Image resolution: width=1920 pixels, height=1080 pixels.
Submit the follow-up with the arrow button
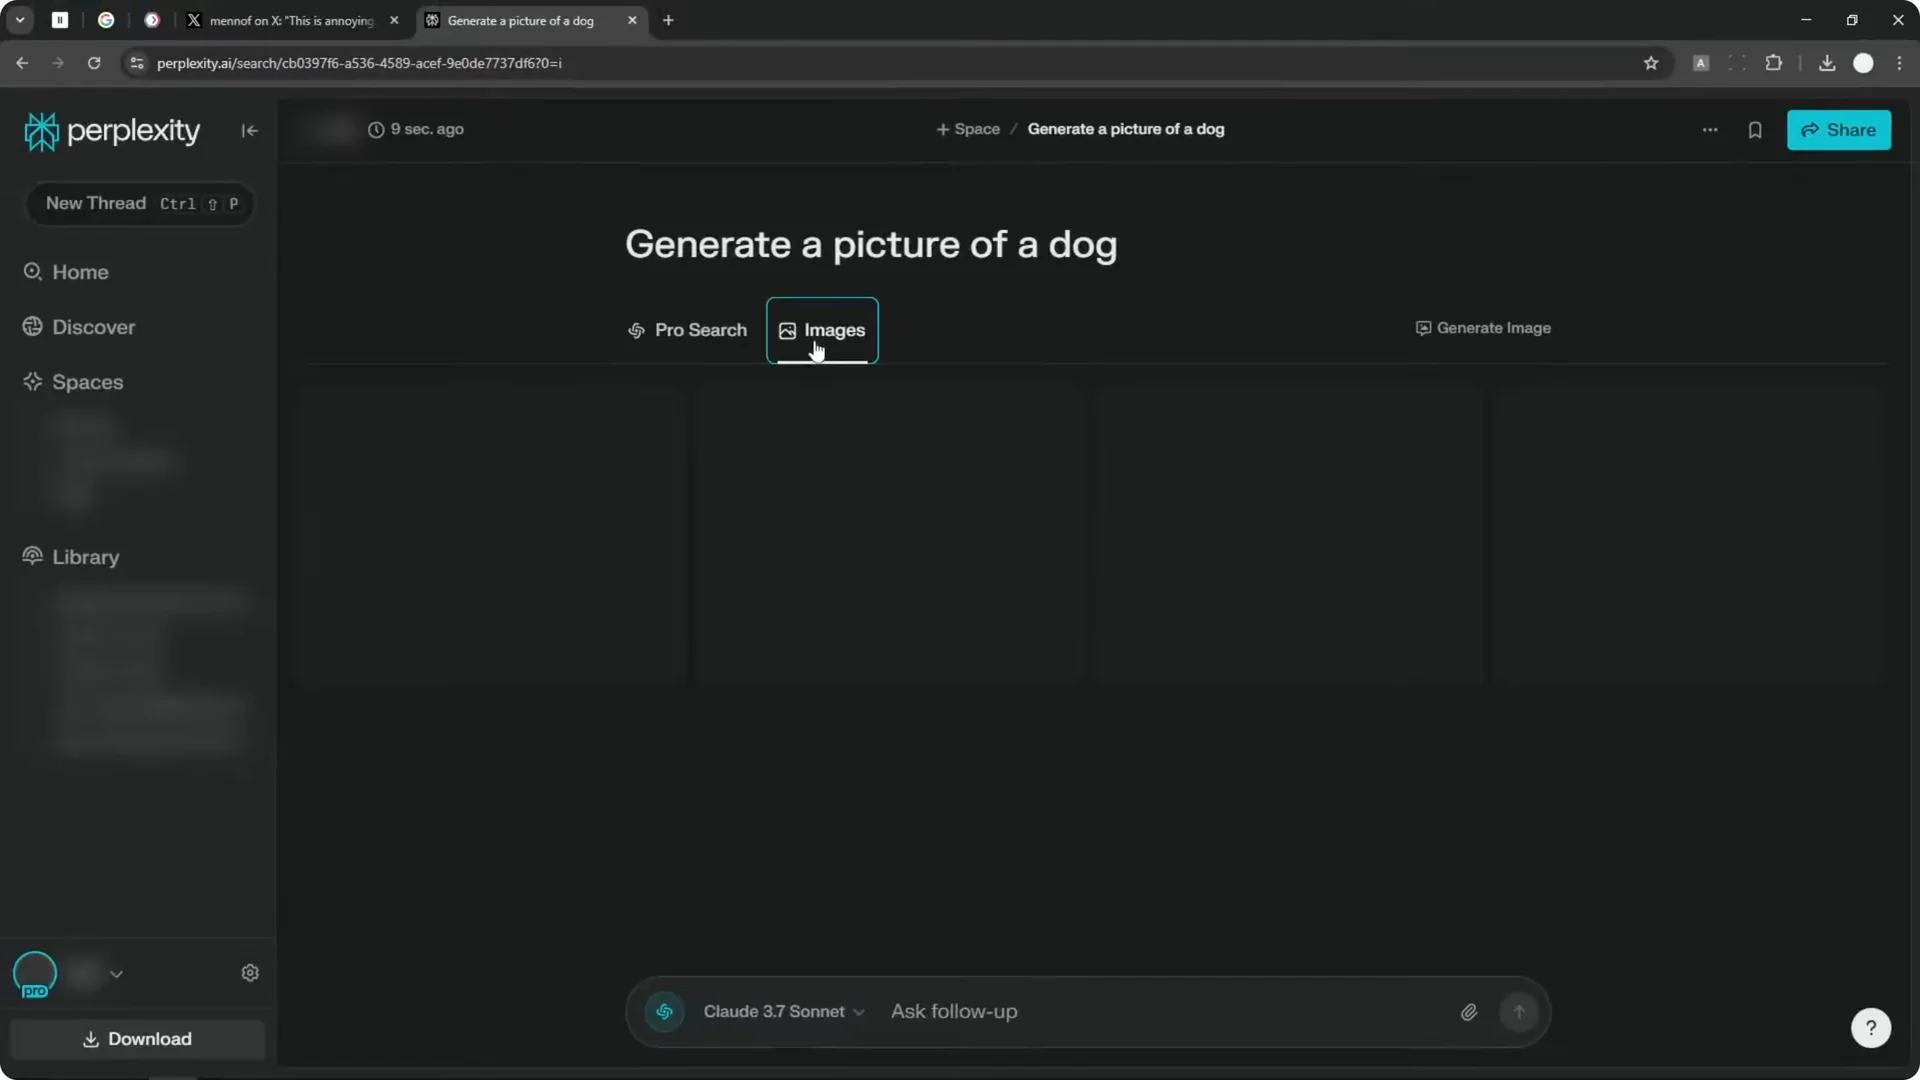1518,1012
